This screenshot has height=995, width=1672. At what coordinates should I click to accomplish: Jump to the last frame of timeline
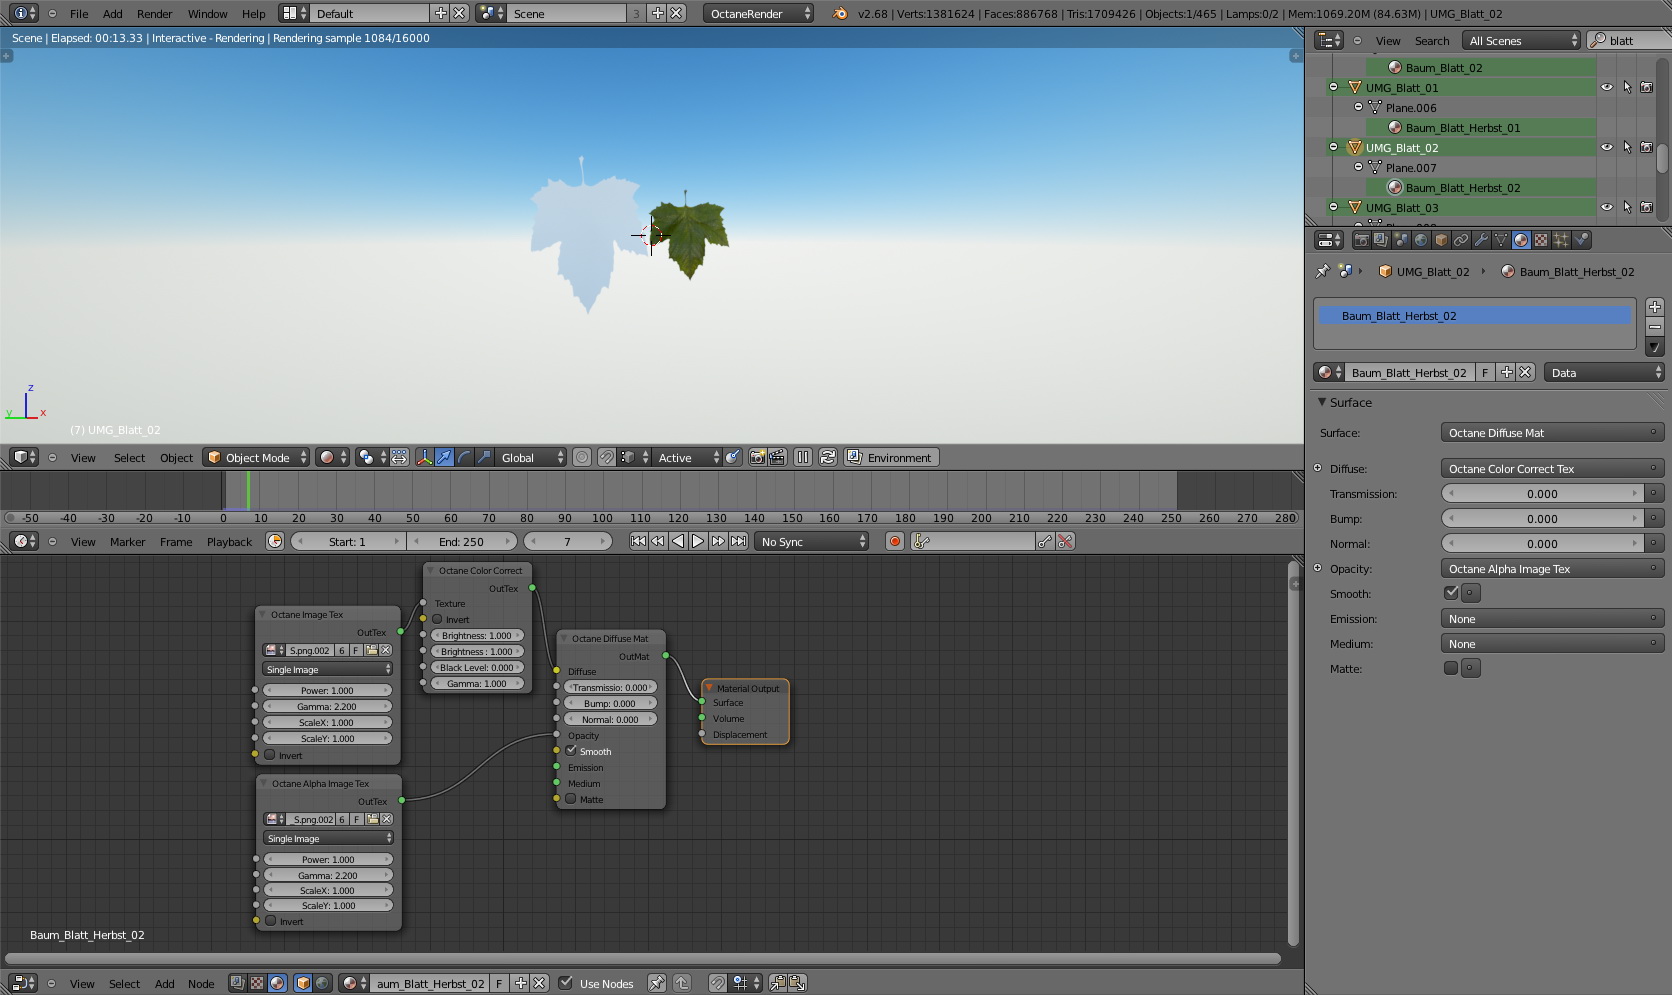[738, 541]
